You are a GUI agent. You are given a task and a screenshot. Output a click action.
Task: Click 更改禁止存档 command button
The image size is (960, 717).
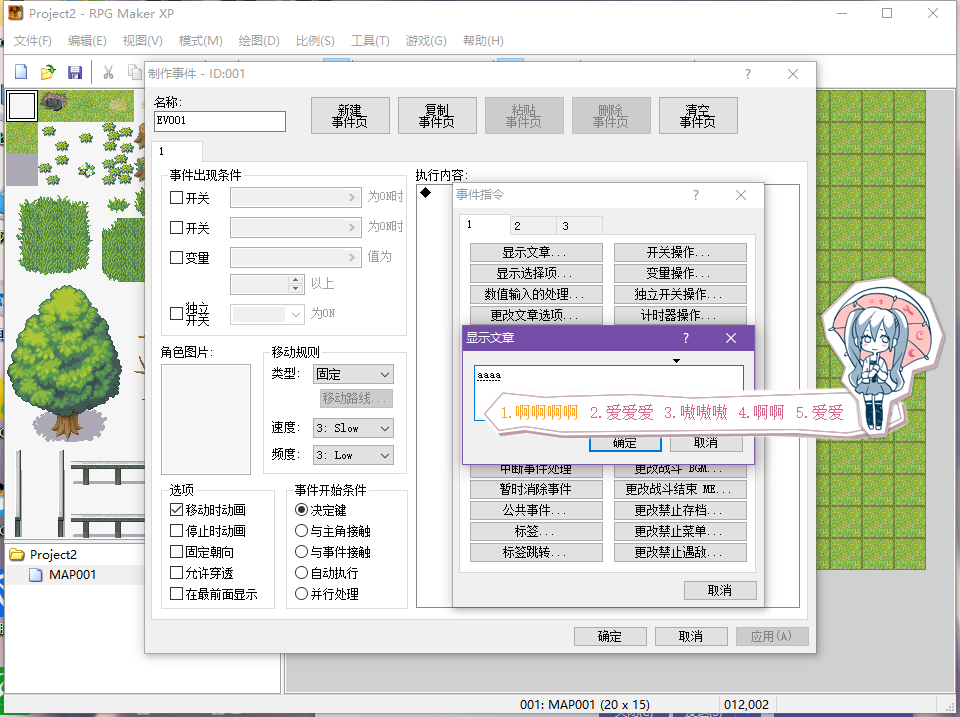click(x=680, y=510)
